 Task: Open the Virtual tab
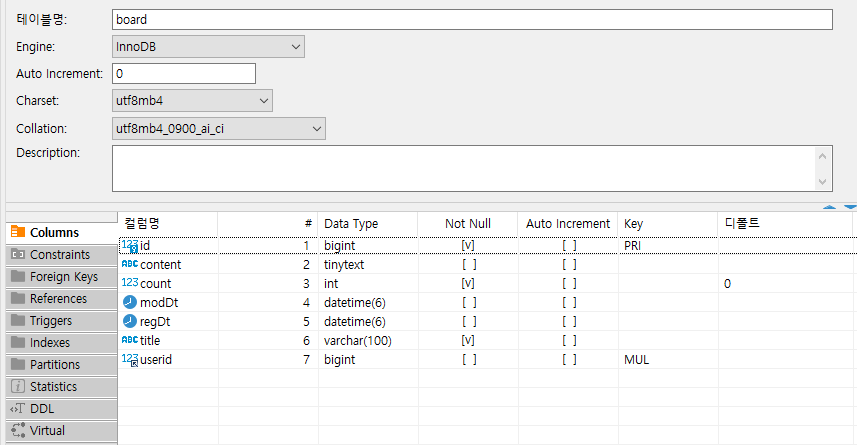pos(62,430)
